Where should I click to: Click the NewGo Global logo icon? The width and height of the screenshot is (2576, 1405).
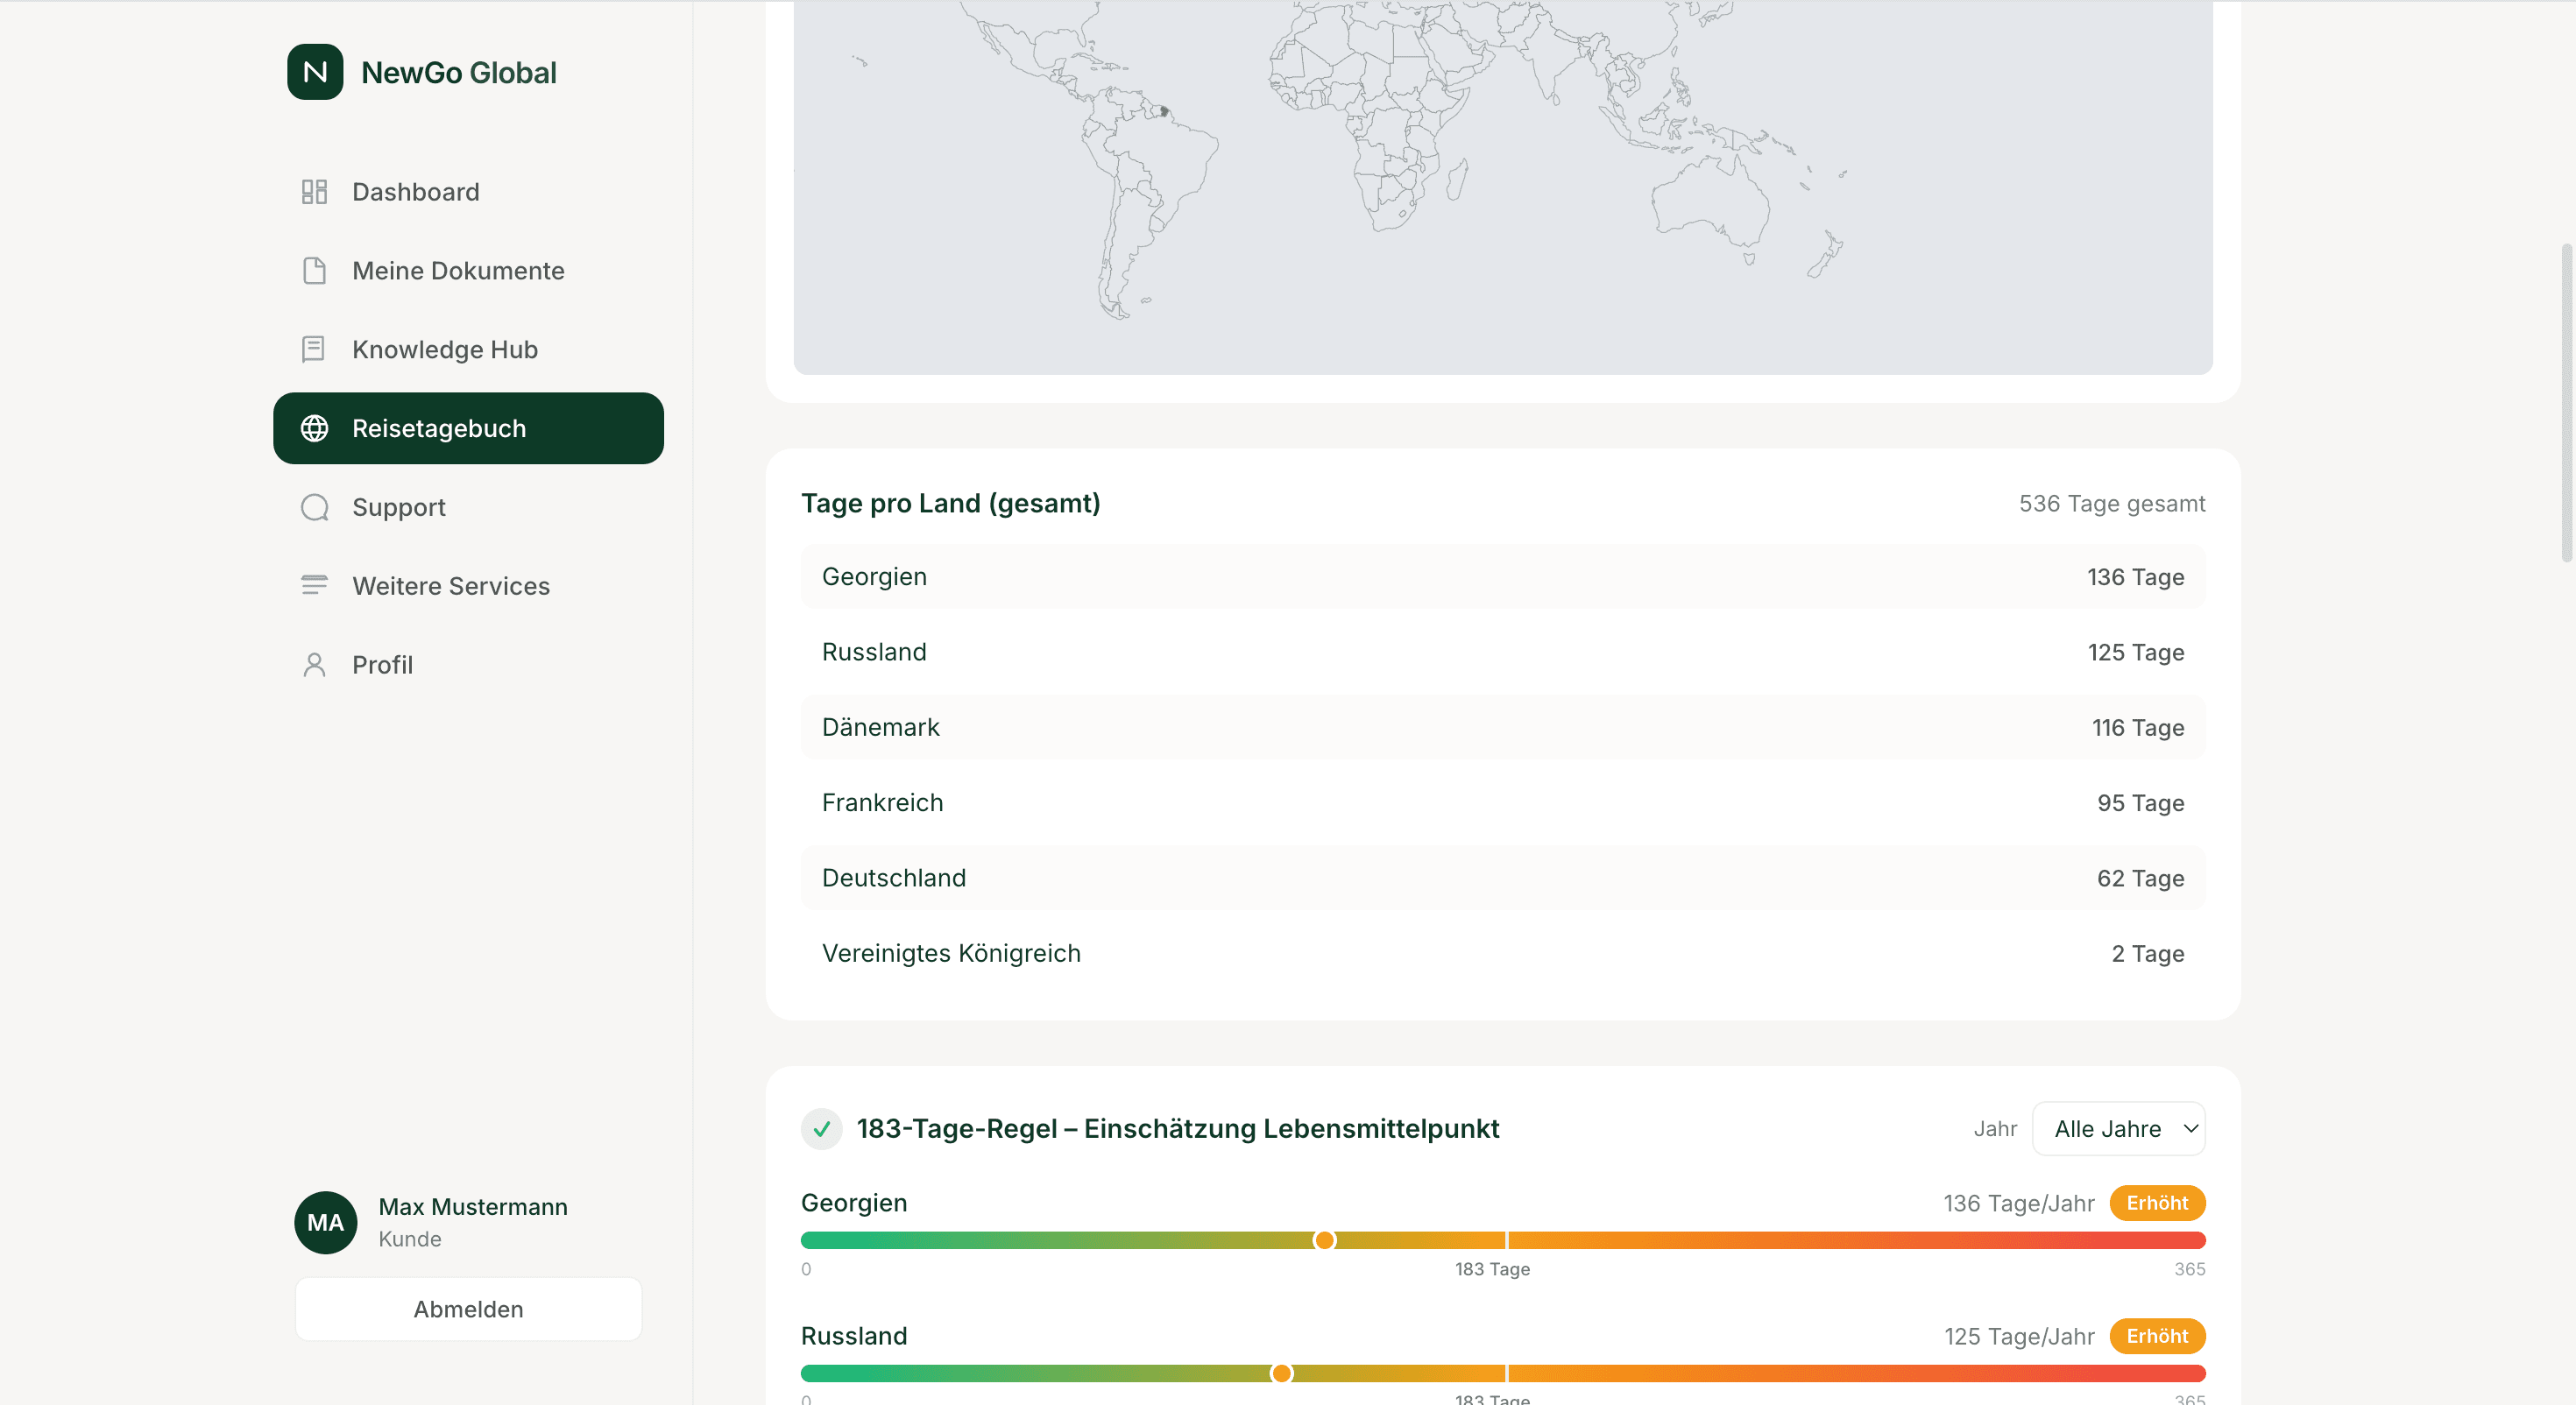coord(315,72)
